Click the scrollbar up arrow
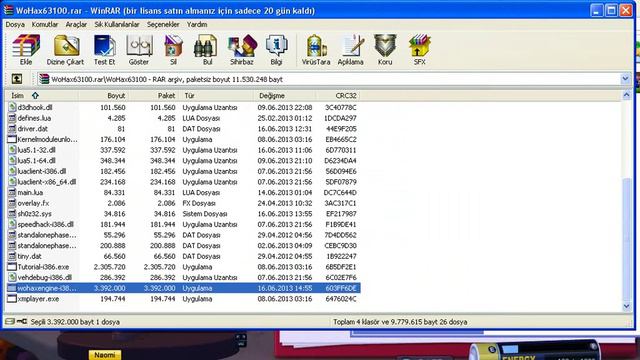Viewport: 640px width, 360px height. pyautogui.click(x=627, y=96)
